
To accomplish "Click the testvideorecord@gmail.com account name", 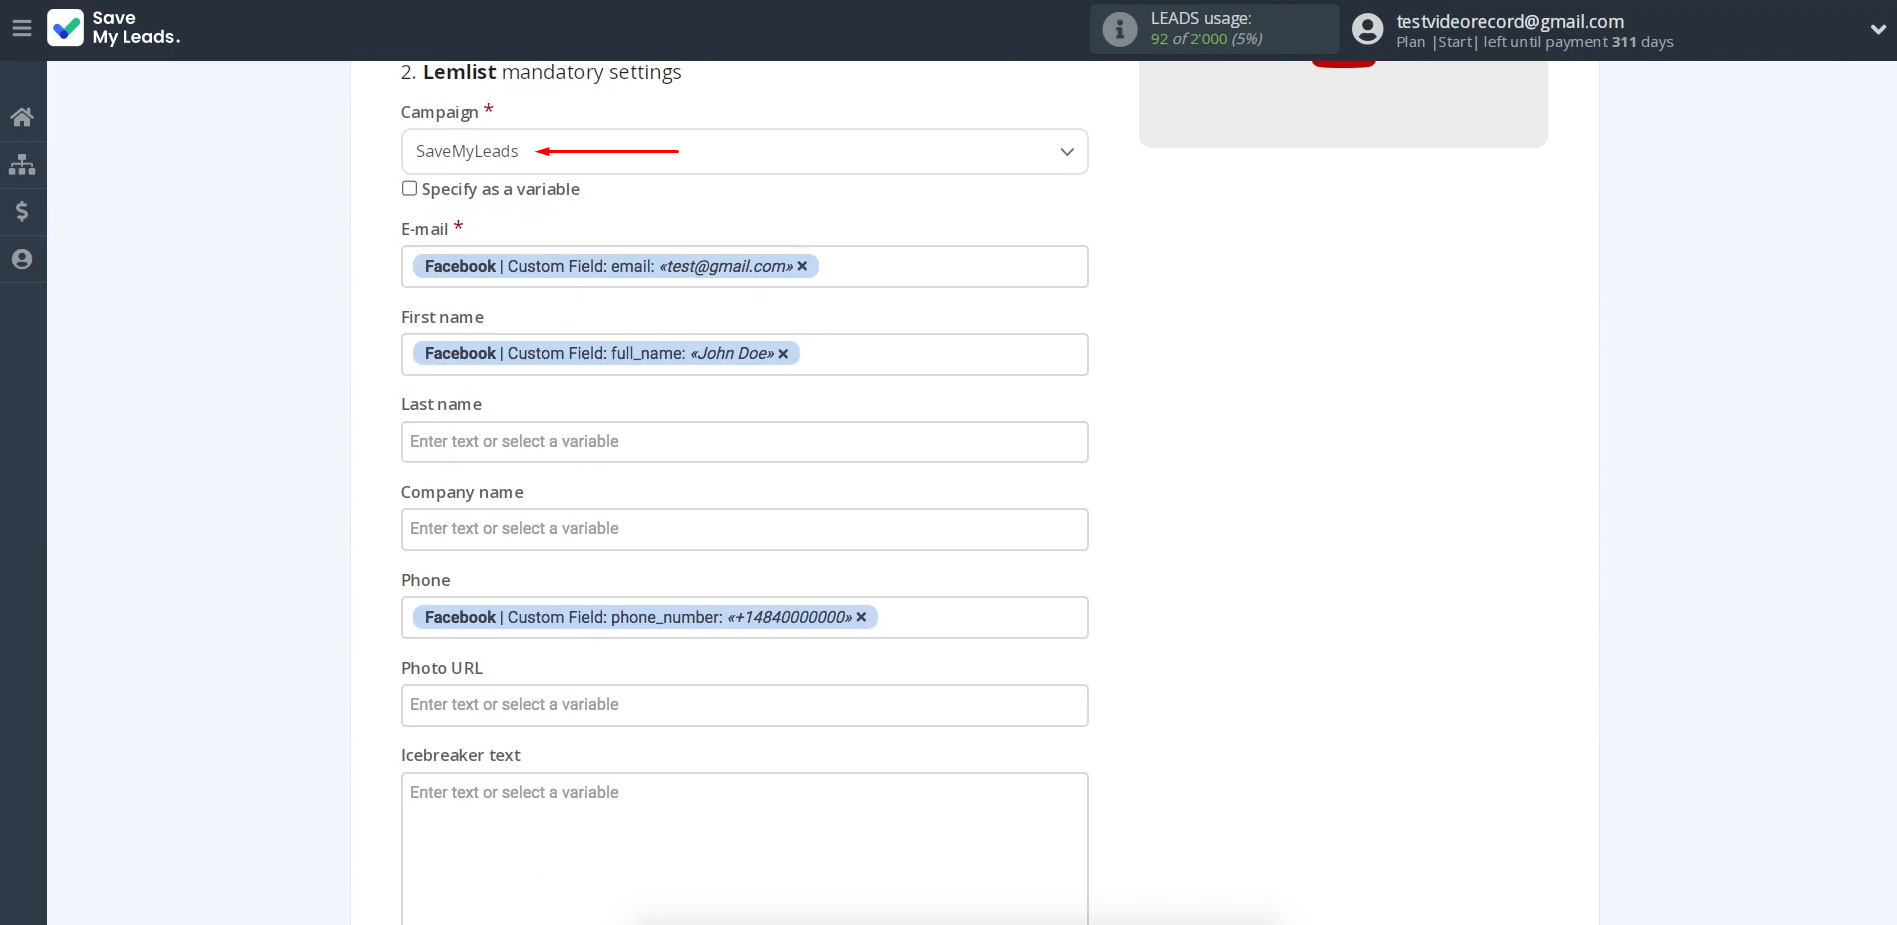I will [x=1510, y=21].
